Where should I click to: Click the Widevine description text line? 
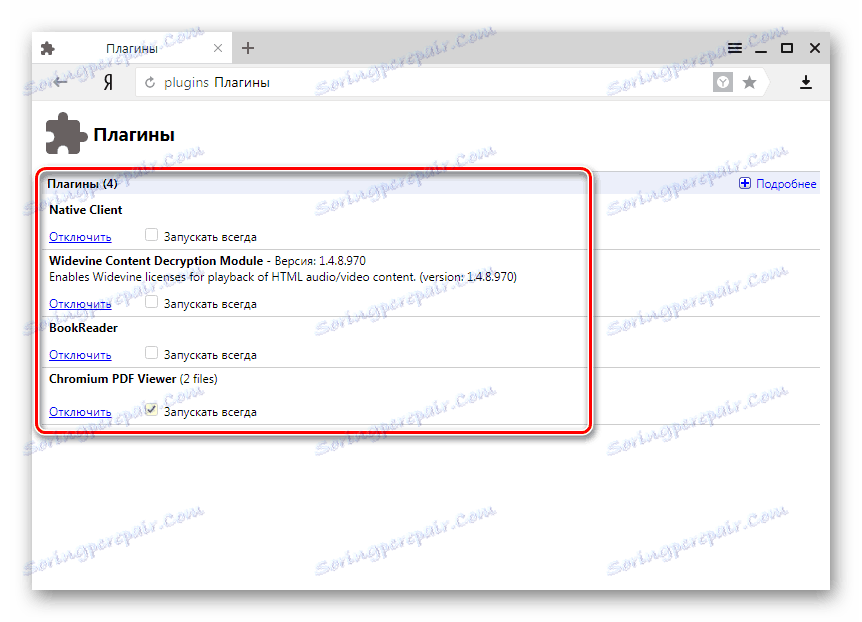[283, 277]
